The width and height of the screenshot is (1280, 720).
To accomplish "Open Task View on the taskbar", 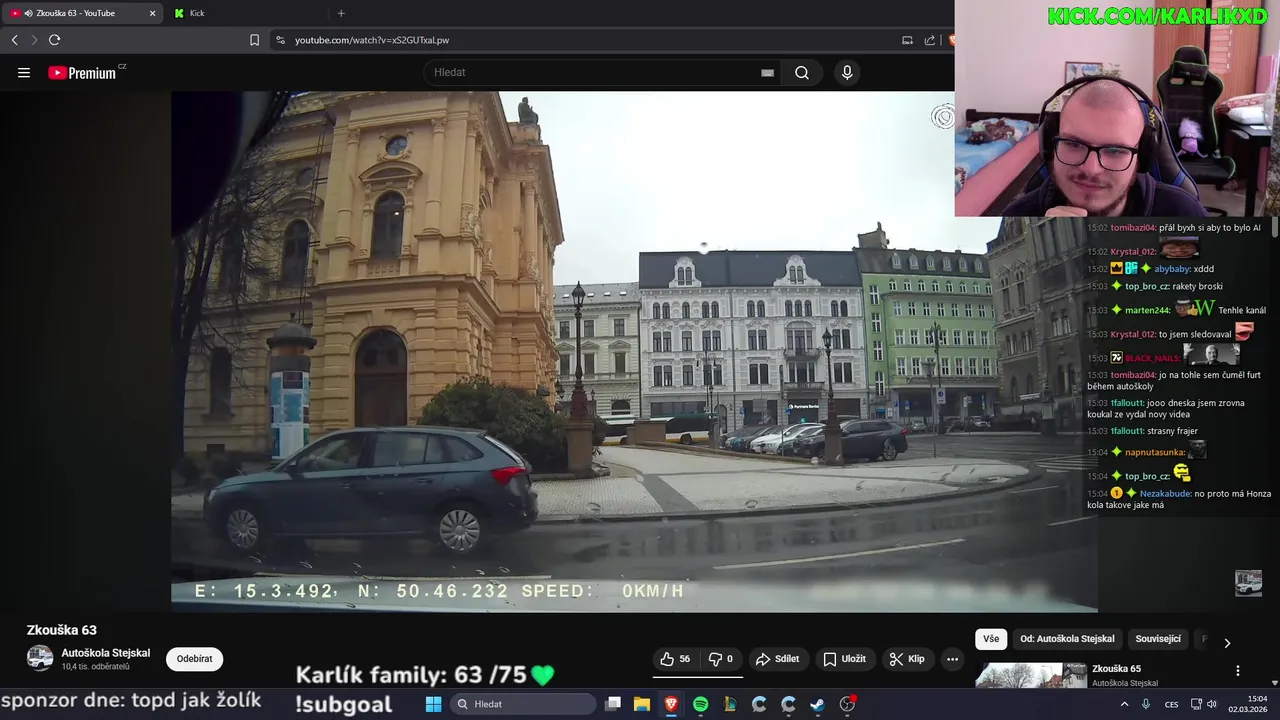I will (x=613, y=704).
